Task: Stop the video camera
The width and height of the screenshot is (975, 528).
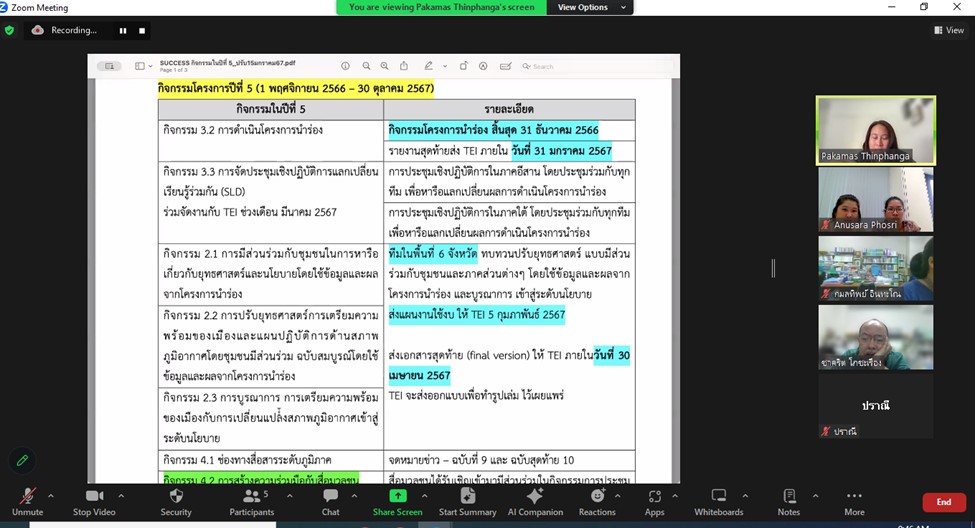Action: [x=95, y=501]
